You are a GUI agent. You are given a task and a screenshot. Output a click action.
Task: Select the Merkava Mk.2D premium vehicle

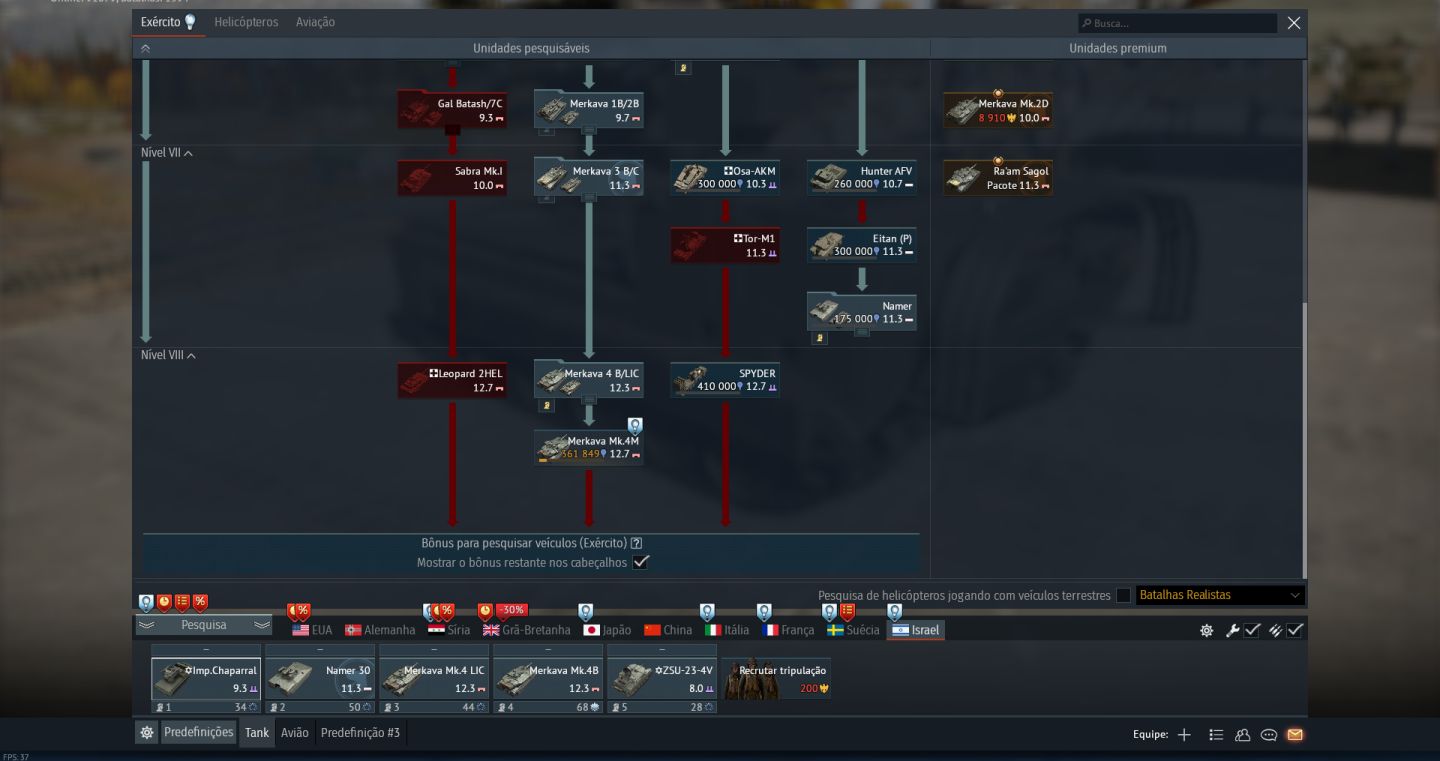[x=998, y=110]
